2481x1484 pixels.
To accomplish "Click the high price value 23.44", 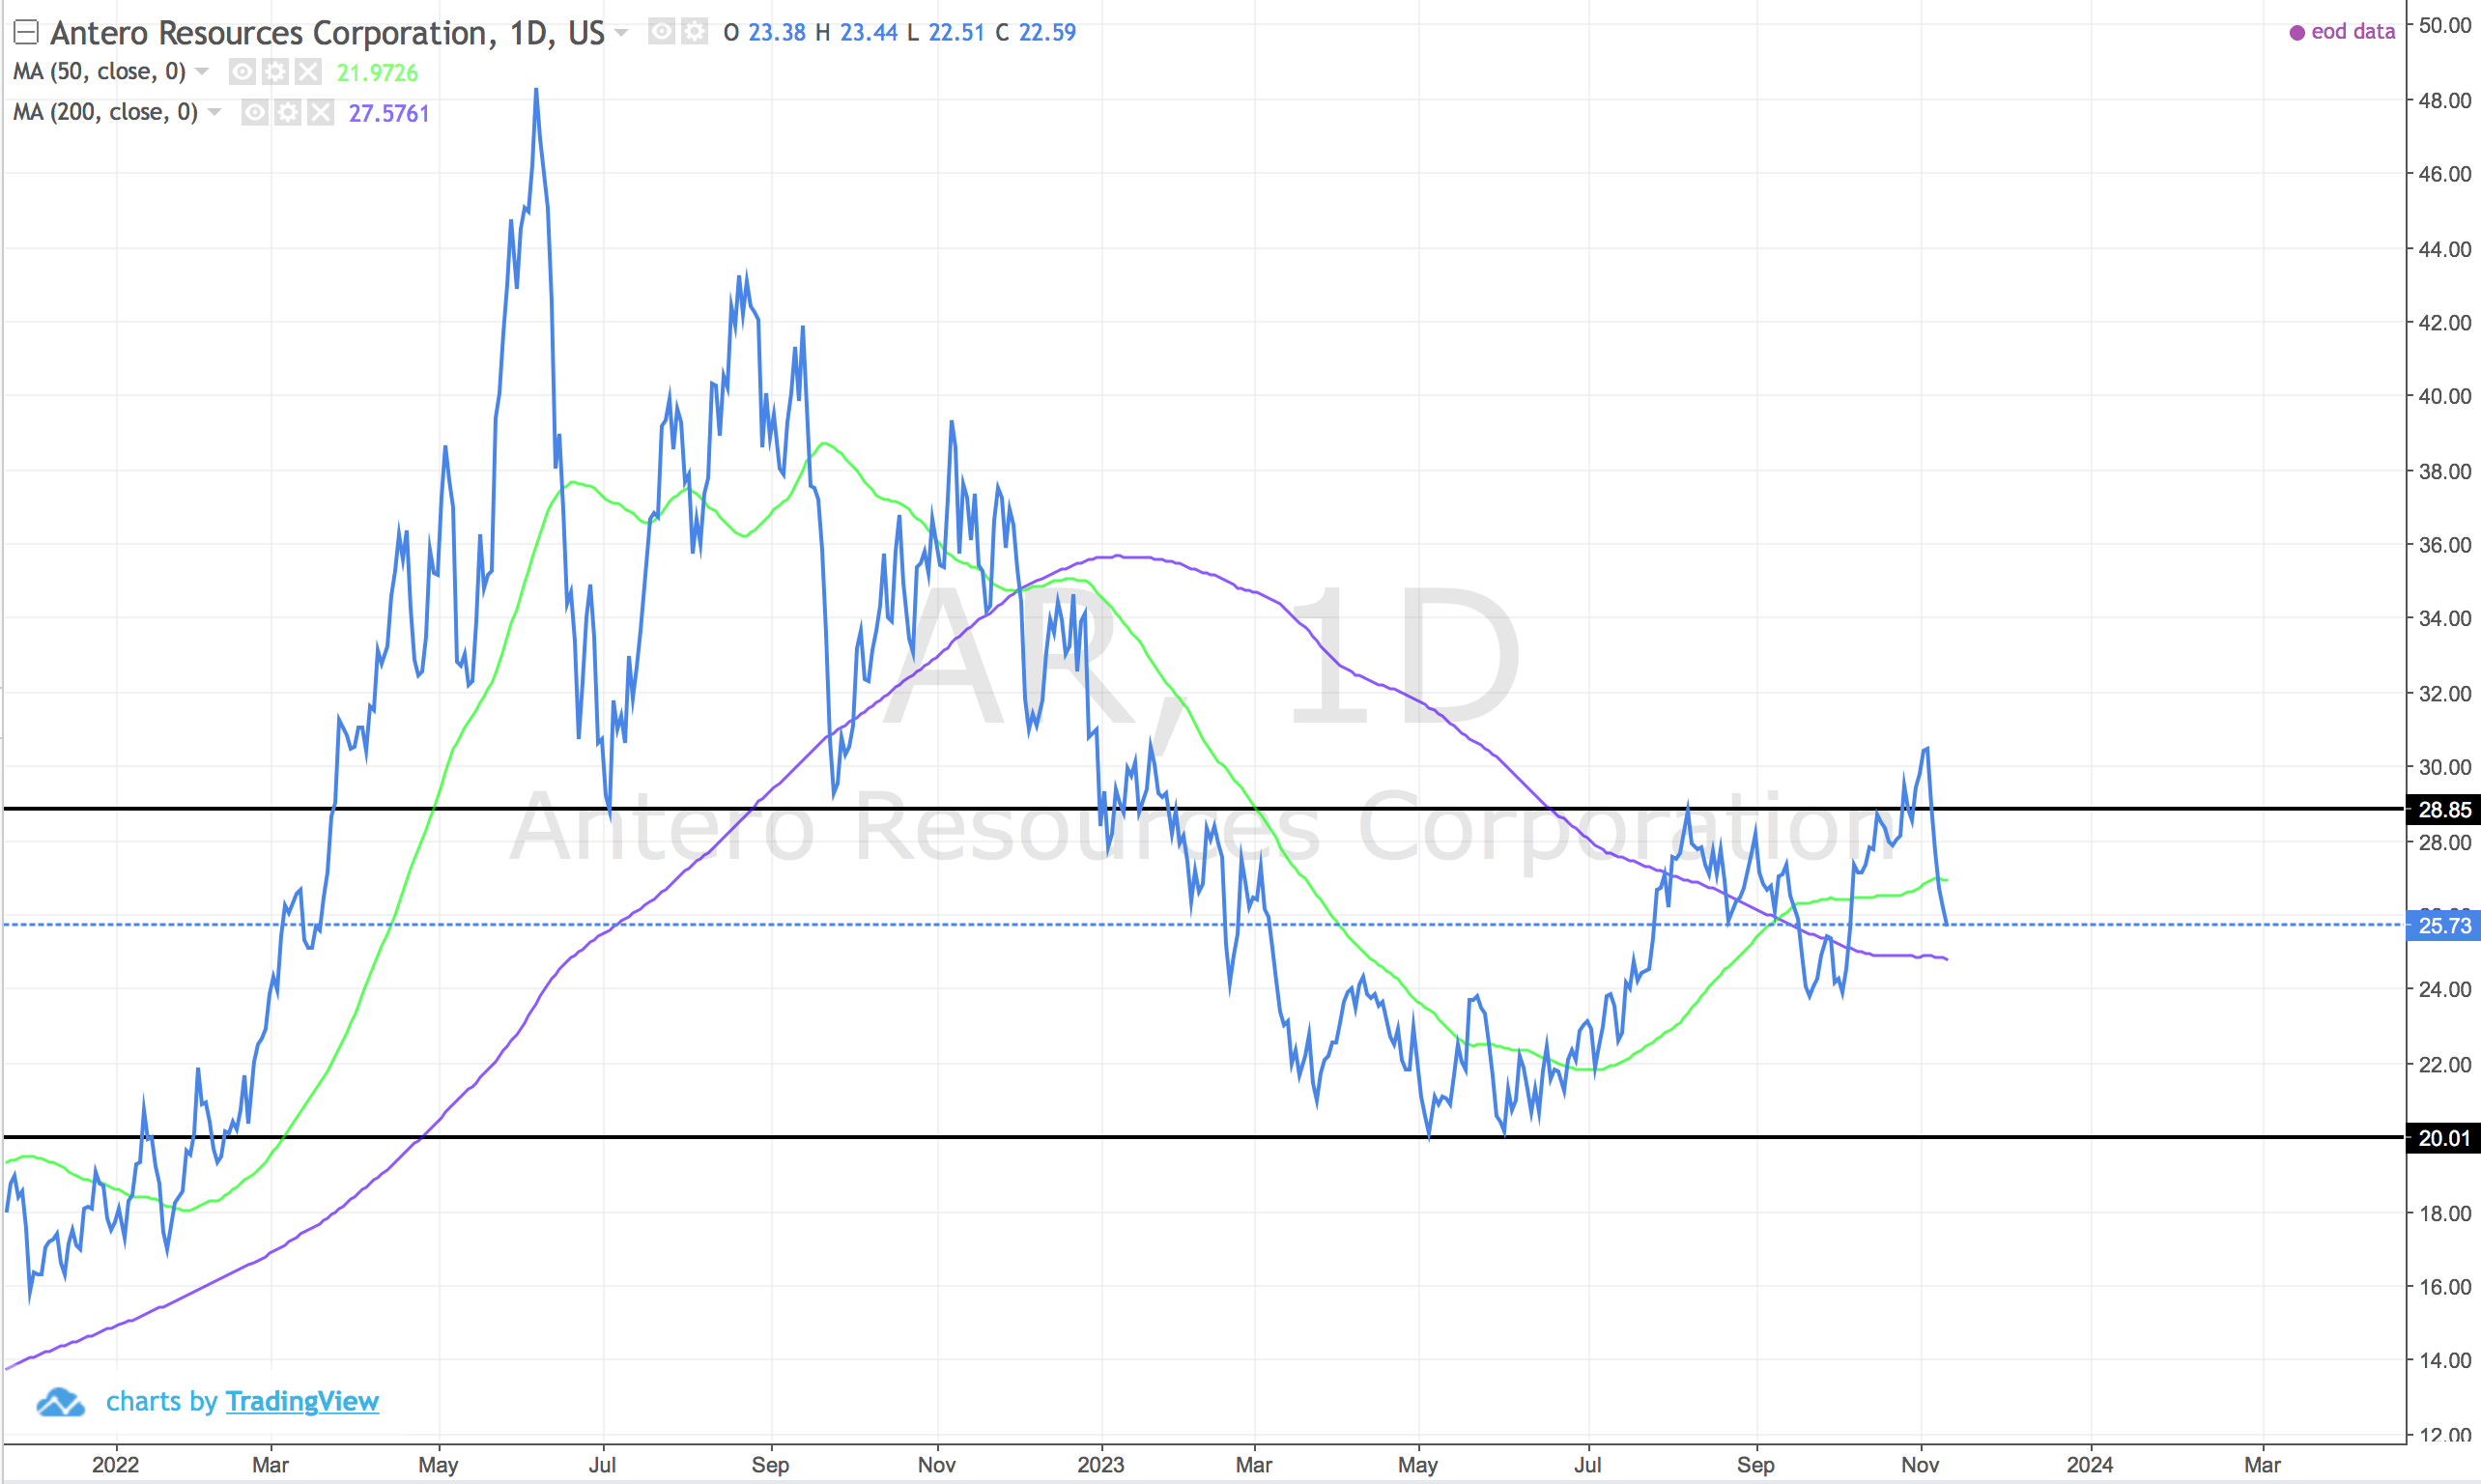I will 868,33.
